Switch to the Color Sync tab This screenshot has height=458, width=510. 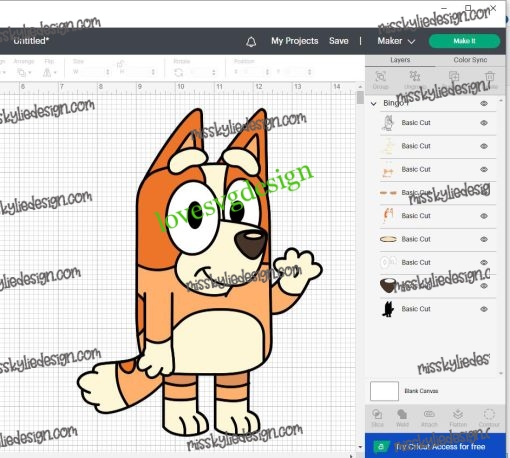click(x=470, y=60)
